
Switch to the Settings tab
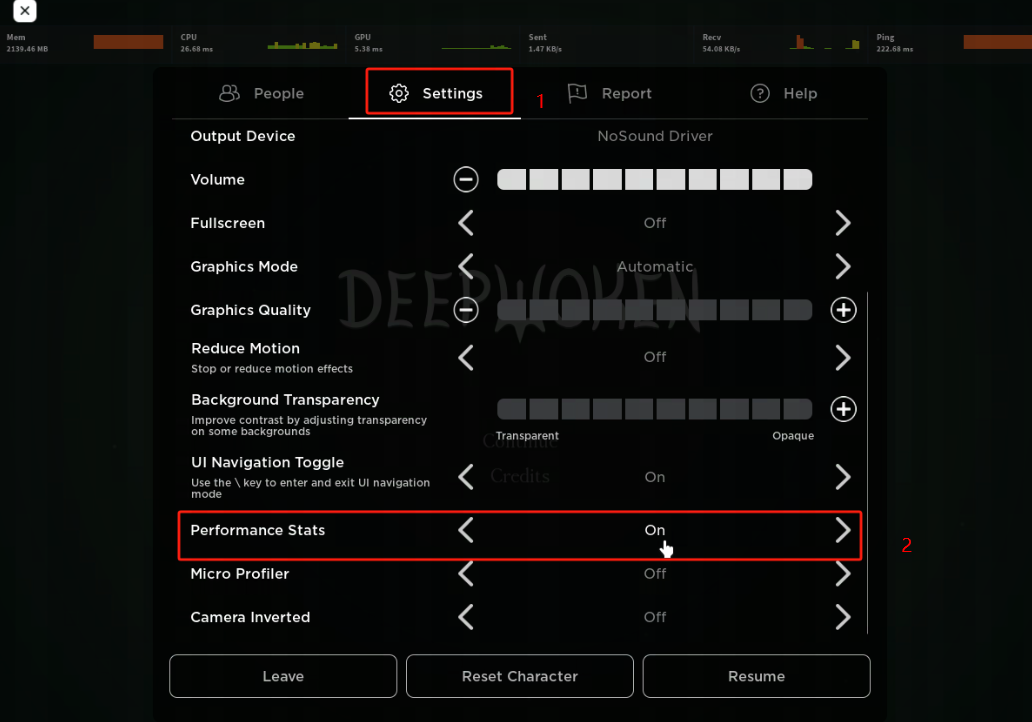pyautogui.click(x=435, y=93)
